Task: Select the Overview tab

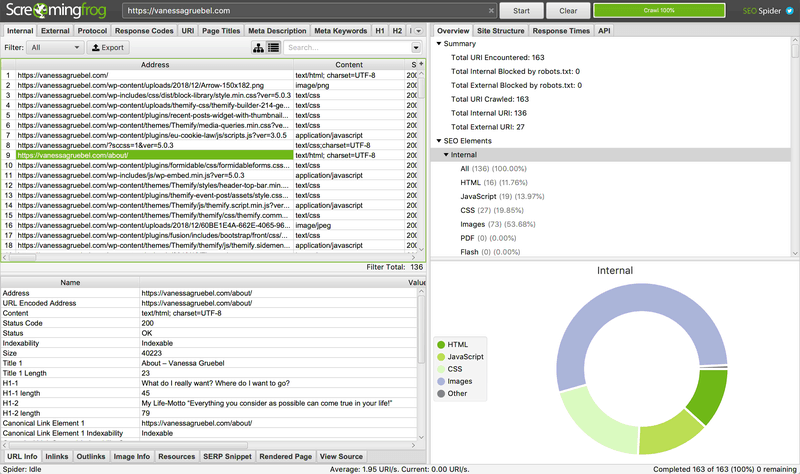Action: click(x=453, y=31)
